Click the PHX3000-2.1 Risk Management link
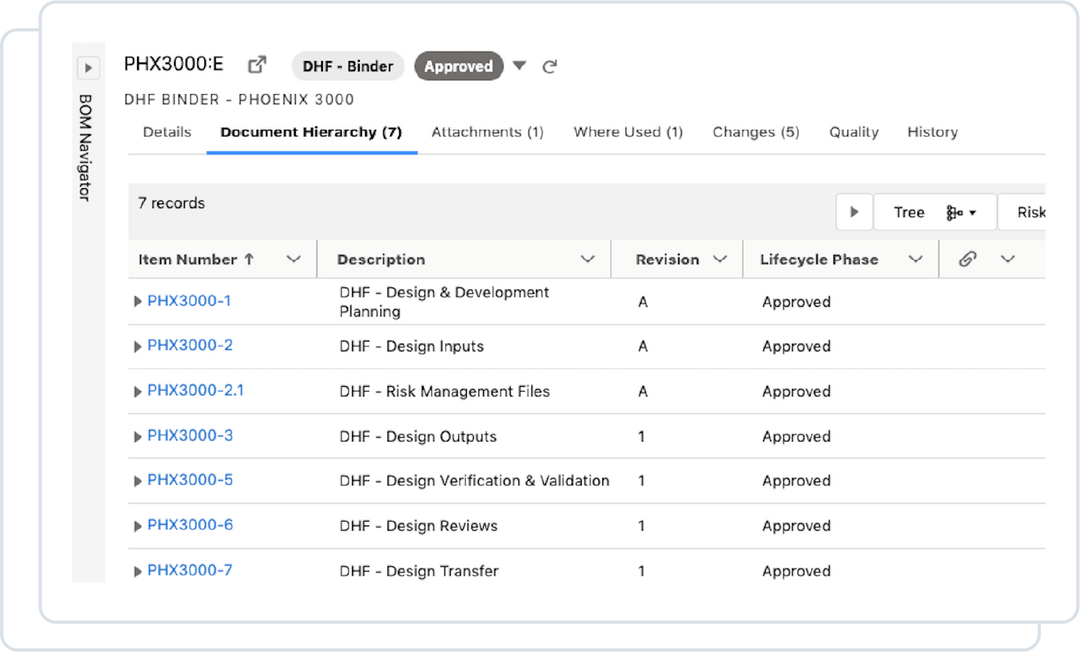 (195, 391)
